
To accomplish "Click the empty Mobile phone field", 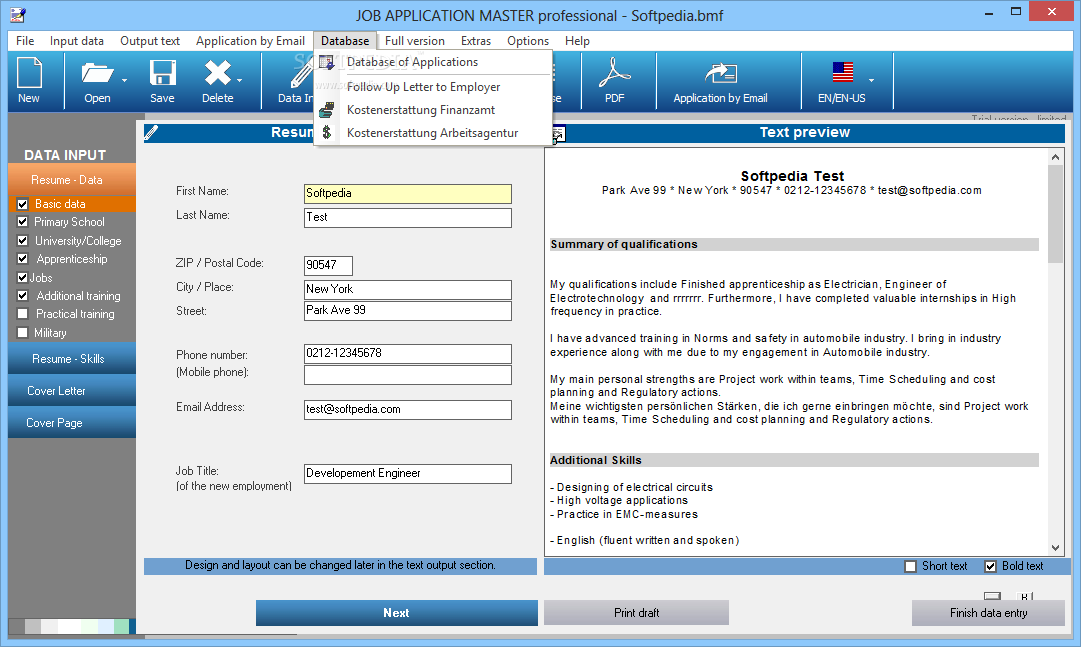I will tap(407, 375).
